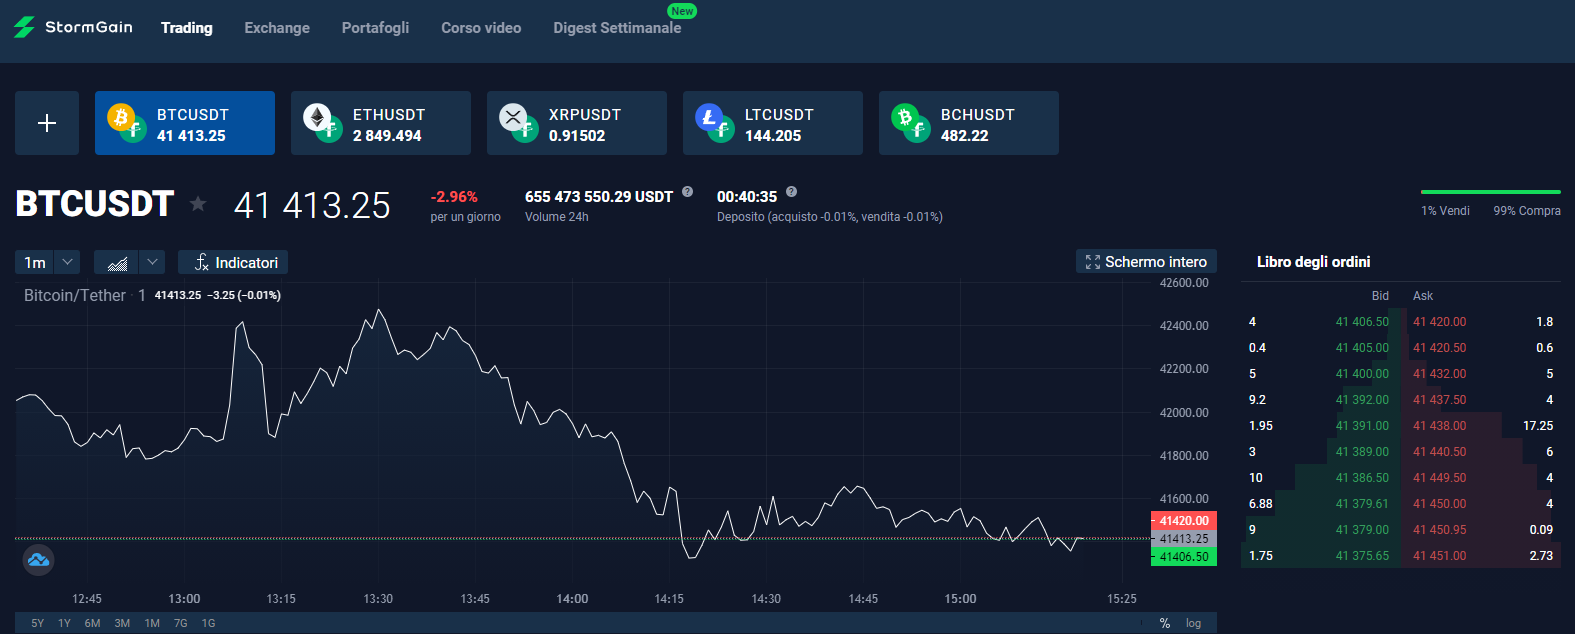Click bid price 41 386.50
The width and height of the screenshot is (1575, 634).
click(x=1362, y=478)
